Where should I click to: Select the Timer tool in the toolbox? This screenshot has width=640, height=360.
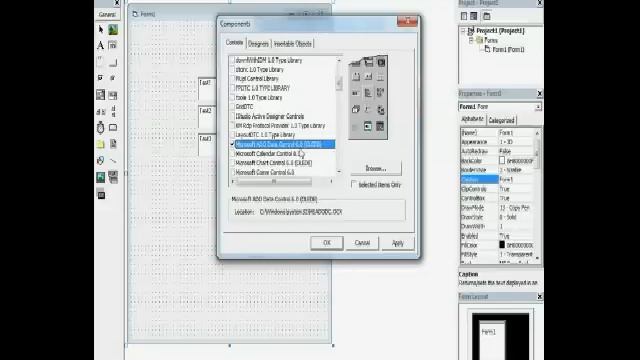100,128
